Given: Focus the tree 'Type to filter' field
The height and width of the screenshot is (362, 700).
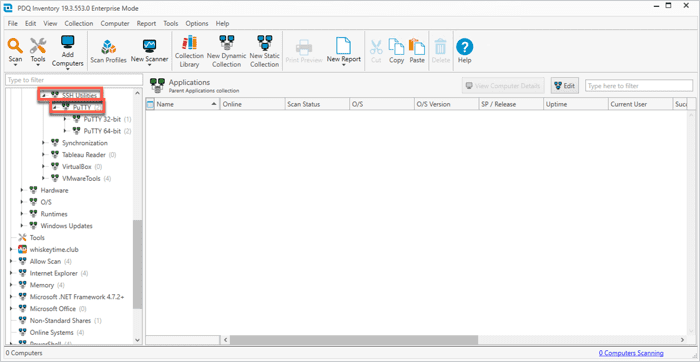Looking at the screenshot, I should [74, 80].
